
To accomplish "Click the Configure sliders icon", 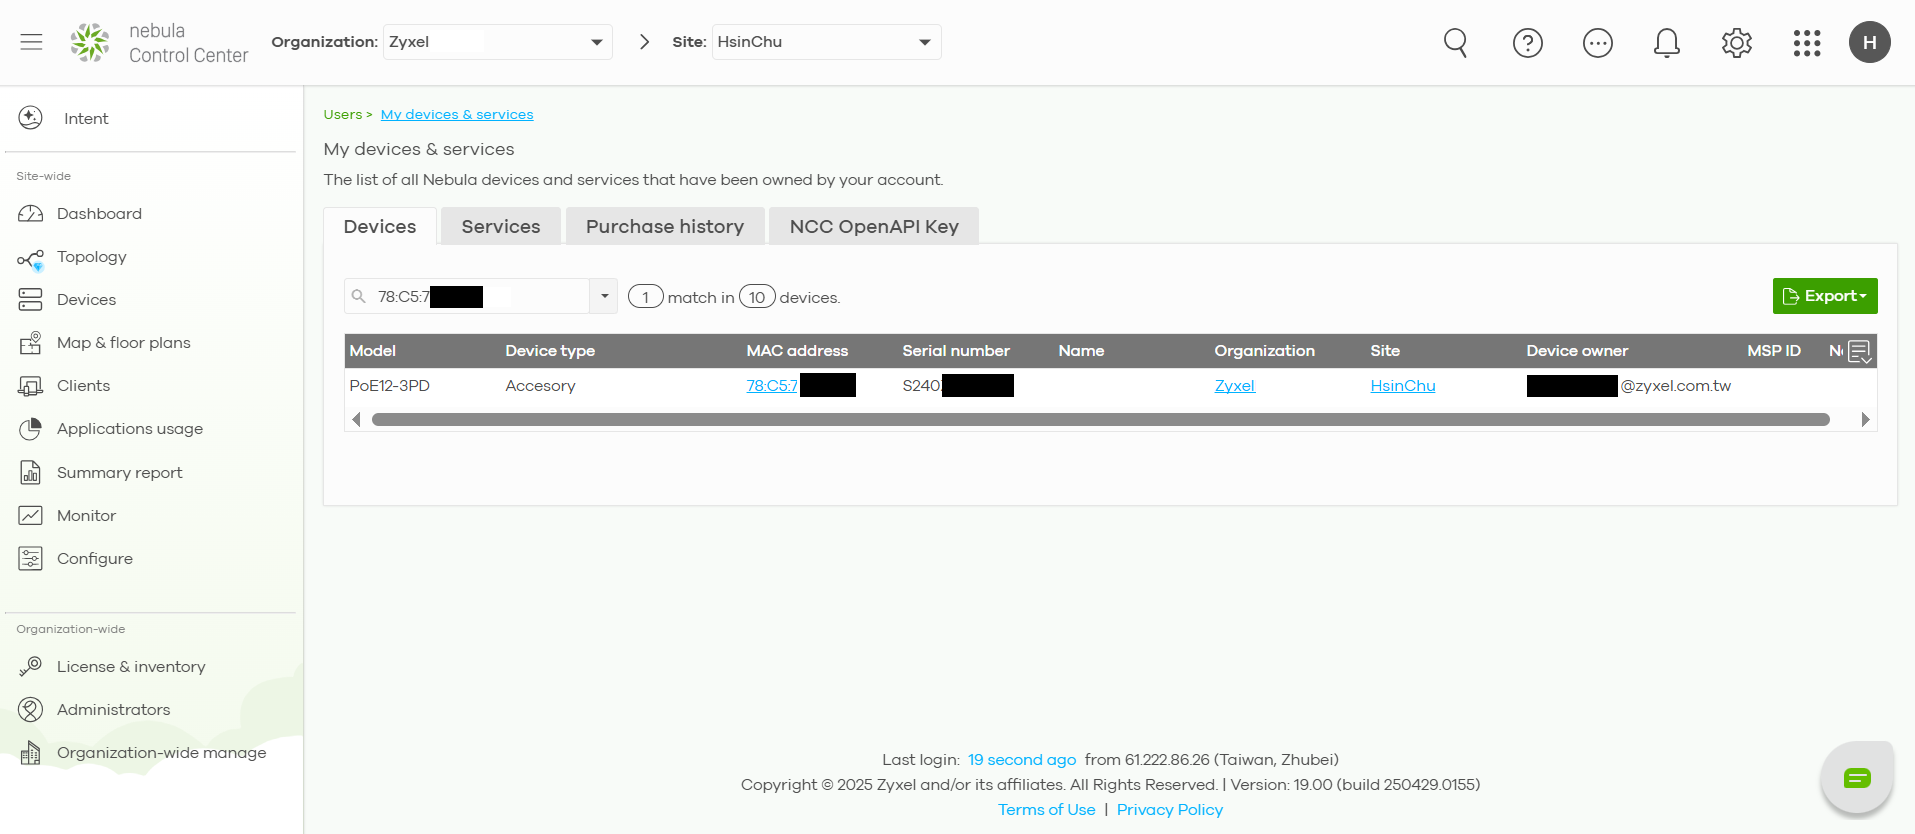I will 31,558.
